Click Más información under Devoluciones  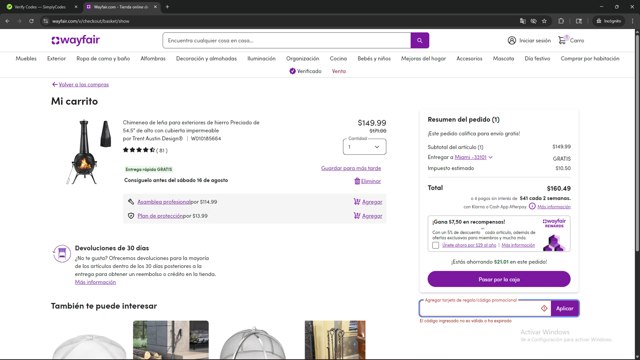click(95, 282)
